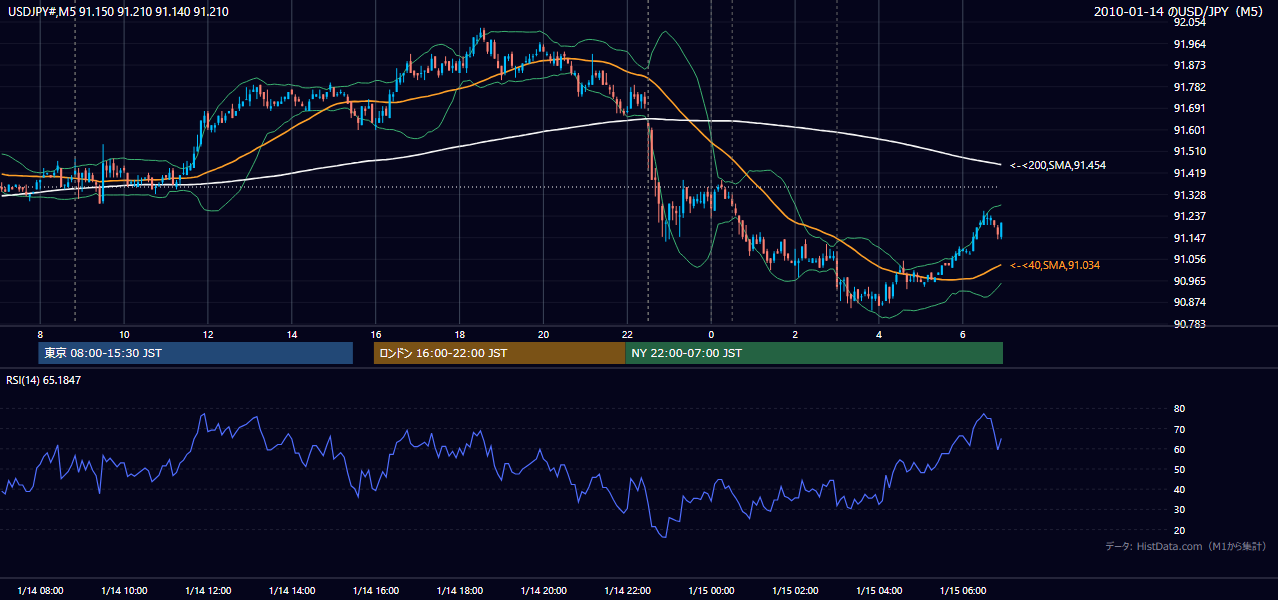Click hour tick 0 under the price chart
Image resolution: width=1278 pixels, height=600 pixels.
pos(711,334)
